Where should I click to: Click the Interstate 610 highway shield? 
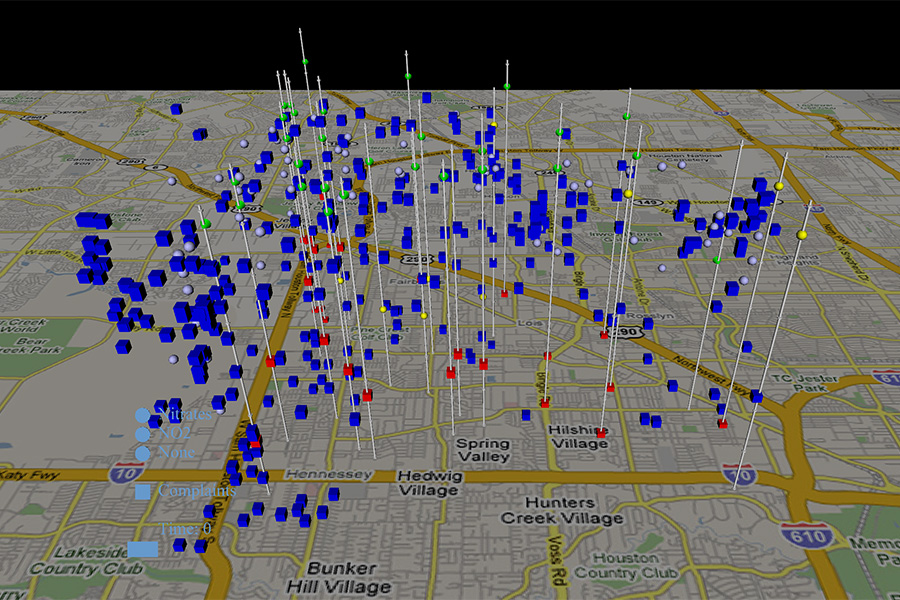point(808,535)
